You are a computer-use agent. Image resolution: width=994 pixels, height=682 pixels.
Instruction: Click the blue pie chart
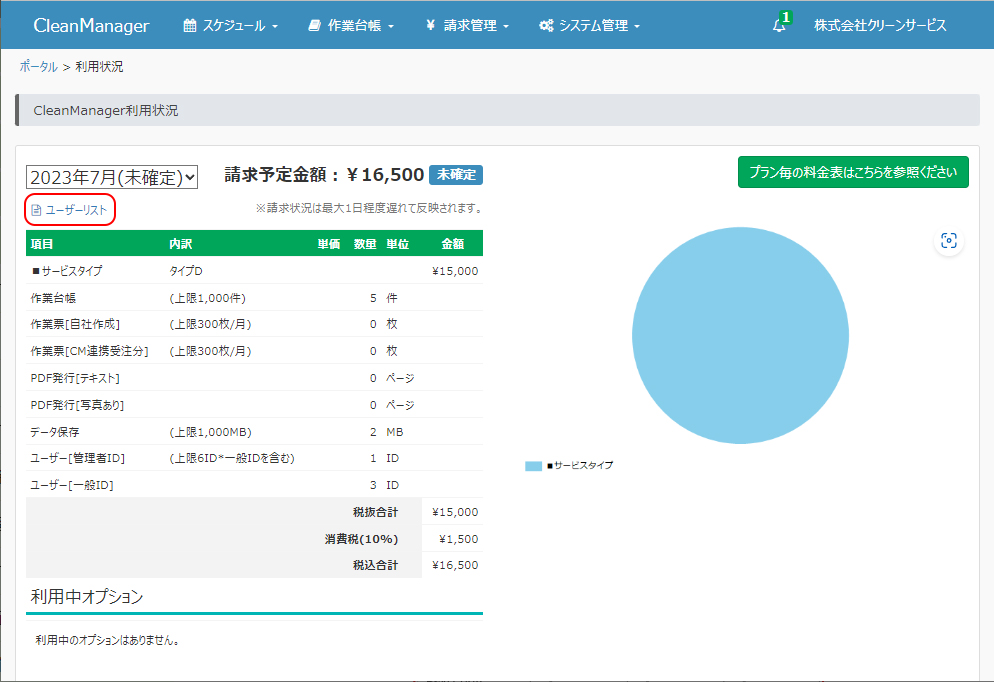click(740, 337)
